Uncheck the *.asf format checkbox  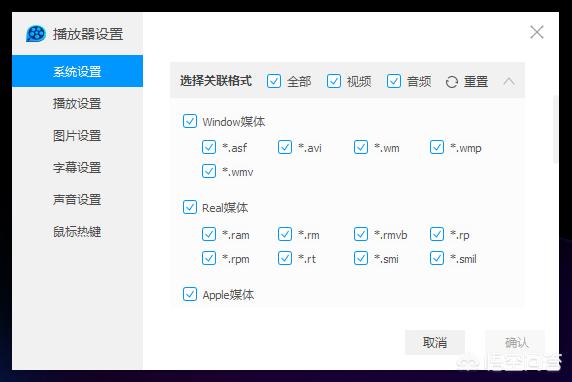[x=209, y=147]
